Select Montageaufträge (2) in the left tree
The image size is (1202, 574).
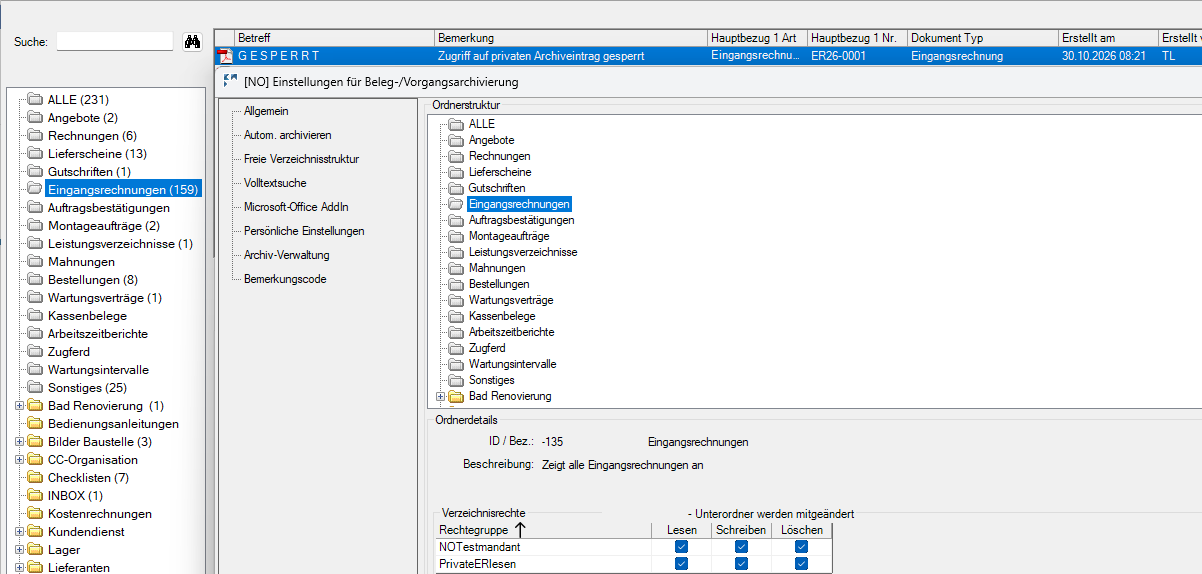(103, 226)
